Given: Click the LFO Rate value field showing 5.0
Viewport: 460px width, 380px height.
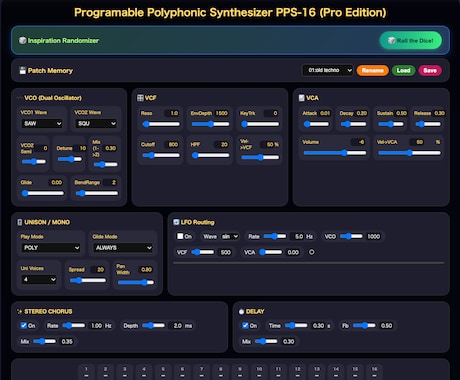Looking at the screenshot, I should [x=297, y=236].
